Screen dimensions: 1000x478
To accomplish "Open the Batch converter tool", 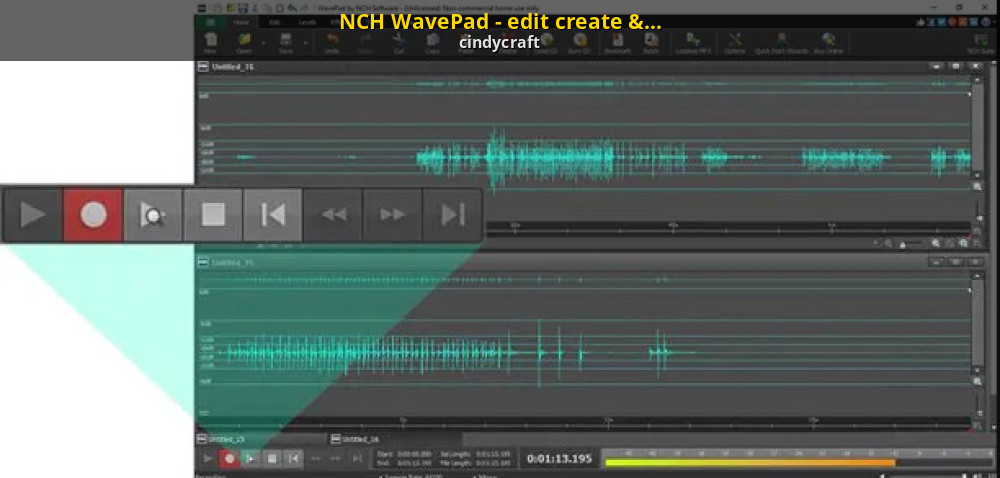I will (x=651, y=42).
